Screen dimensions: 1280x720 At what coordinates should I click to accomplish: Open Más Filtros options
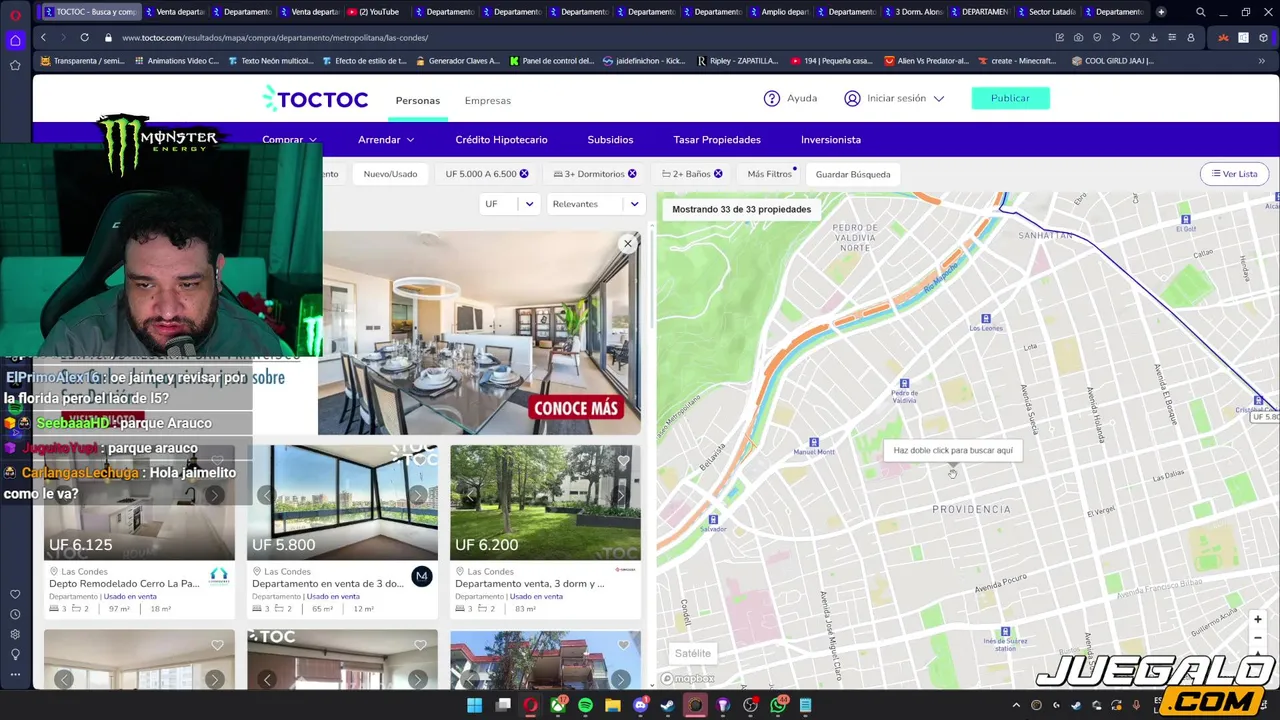(770, 174)
